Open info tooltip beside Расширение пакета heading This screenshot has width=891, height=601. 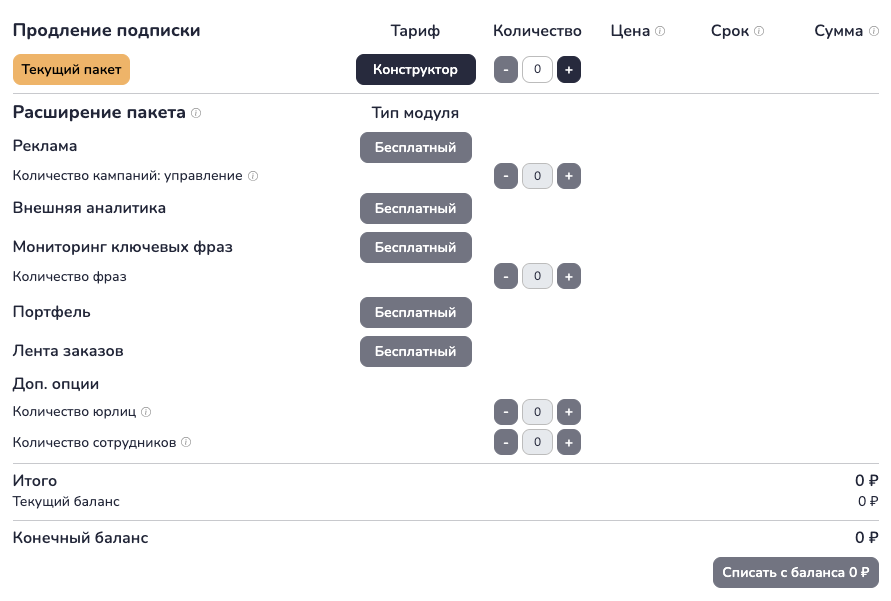(x=196, y=112)
